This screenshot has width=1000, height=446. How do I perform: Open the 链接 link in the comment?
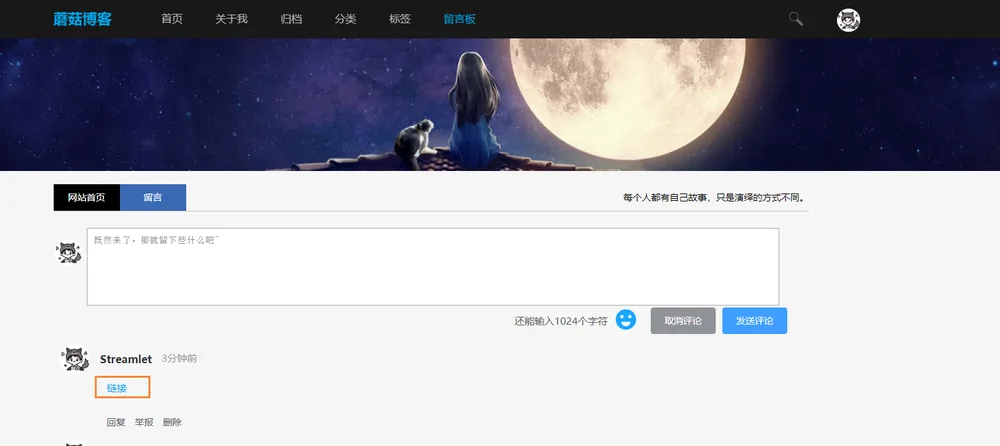coord(117,388)
